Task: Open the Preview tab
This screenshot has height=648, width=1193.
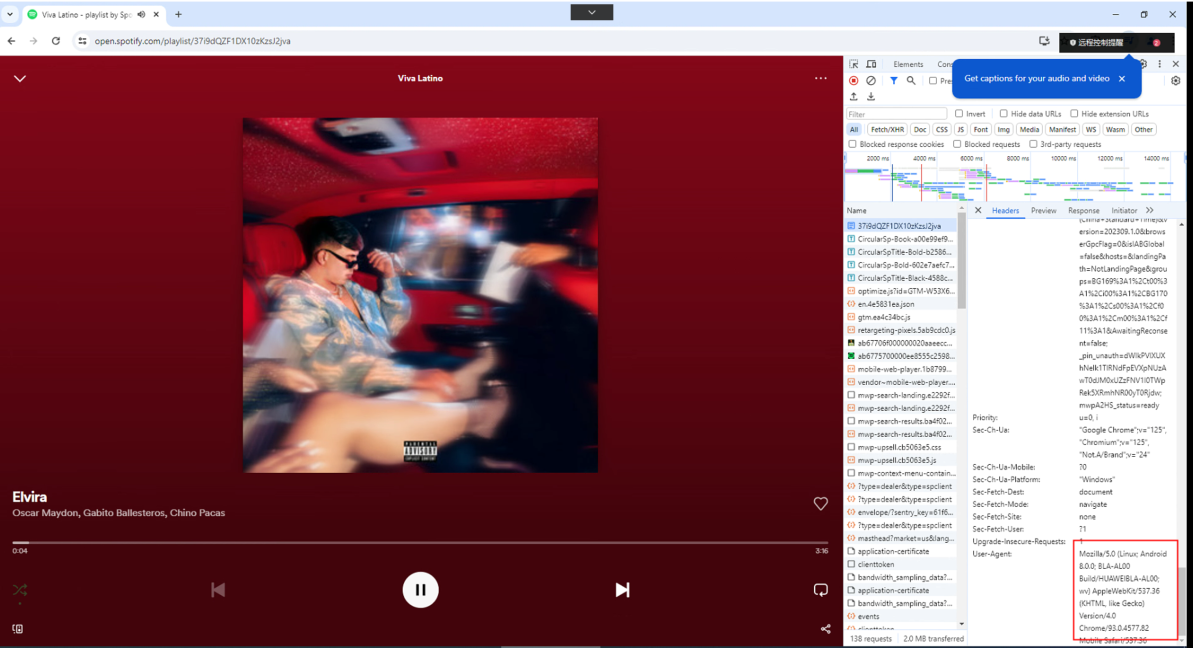Action: pos(1043,211)
